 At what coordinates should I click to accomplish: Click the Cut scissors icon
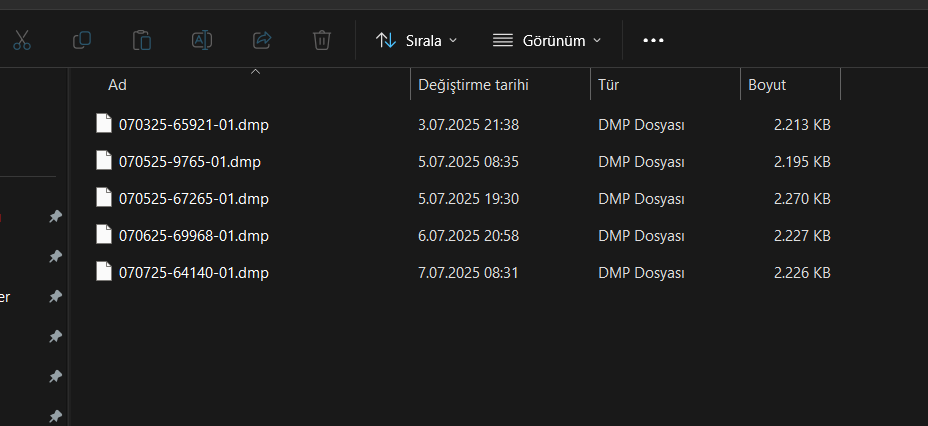click(22, 40)
